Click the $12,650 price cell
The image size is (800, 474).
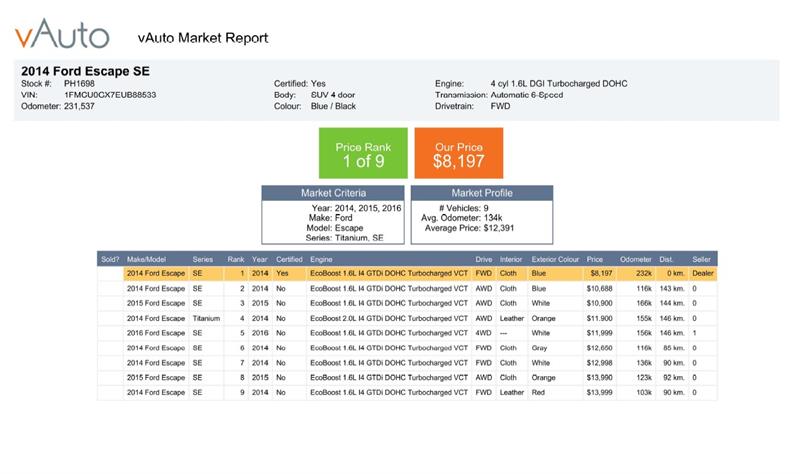point(599,348)
